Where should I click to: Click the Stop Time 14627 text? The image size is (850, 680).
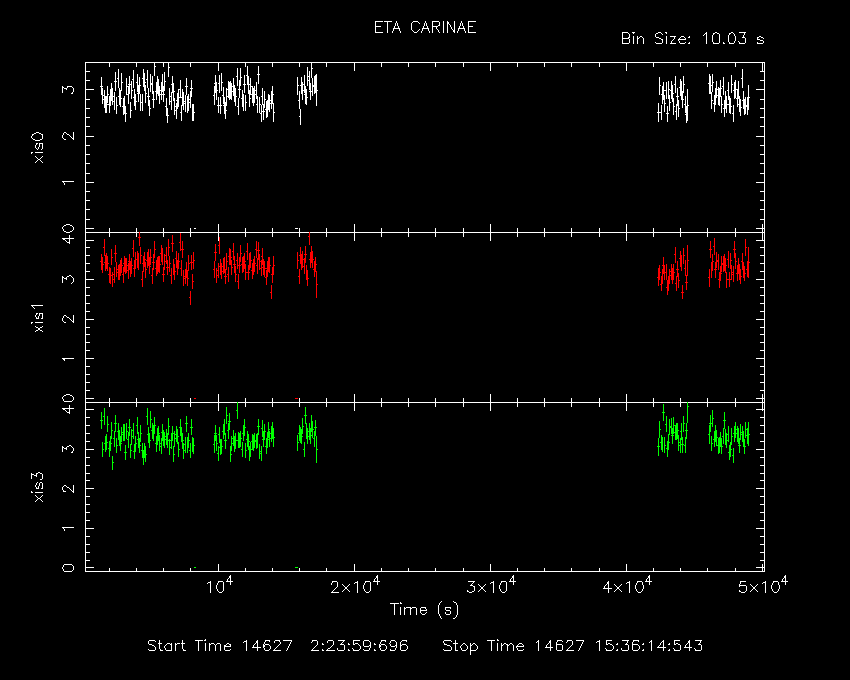[513, 646]
